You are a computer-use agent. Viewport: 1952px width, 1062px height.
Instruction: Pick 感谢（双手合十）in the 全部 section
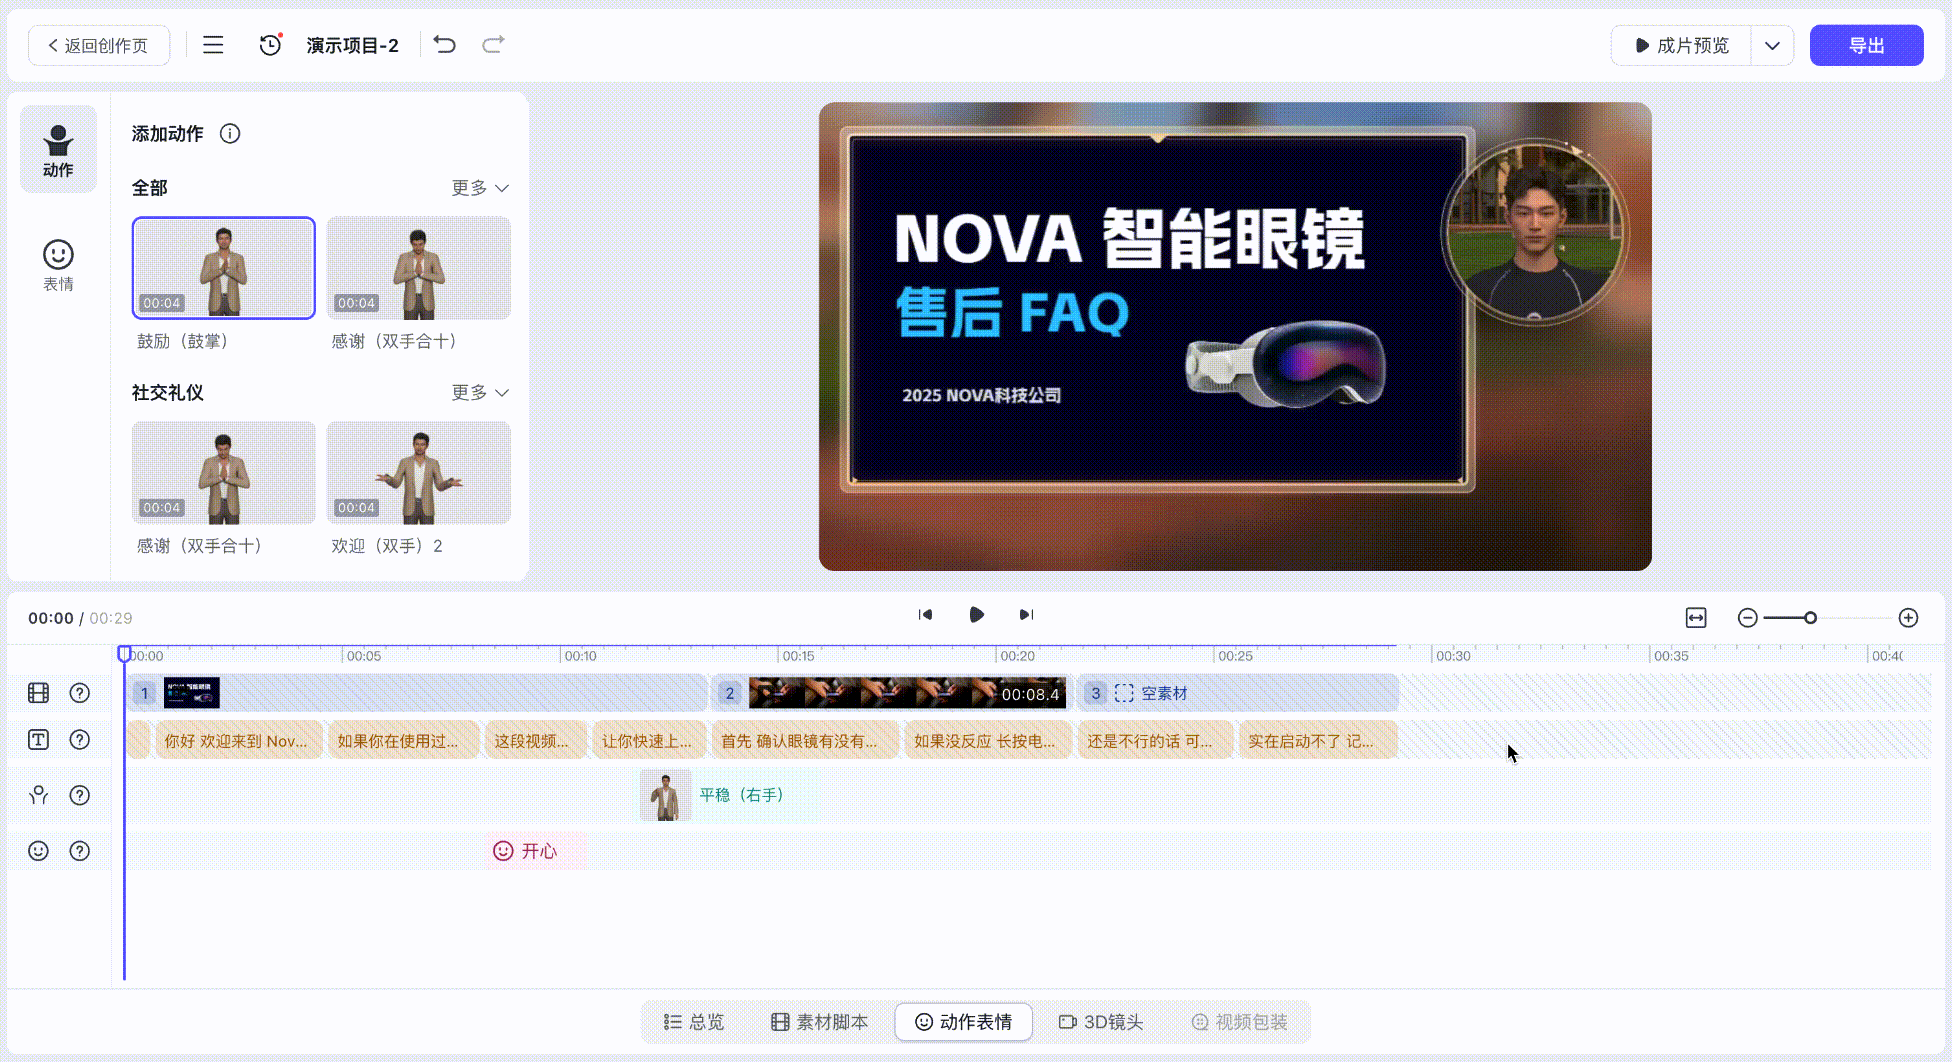pyautogui.click(x=419, y=268)
